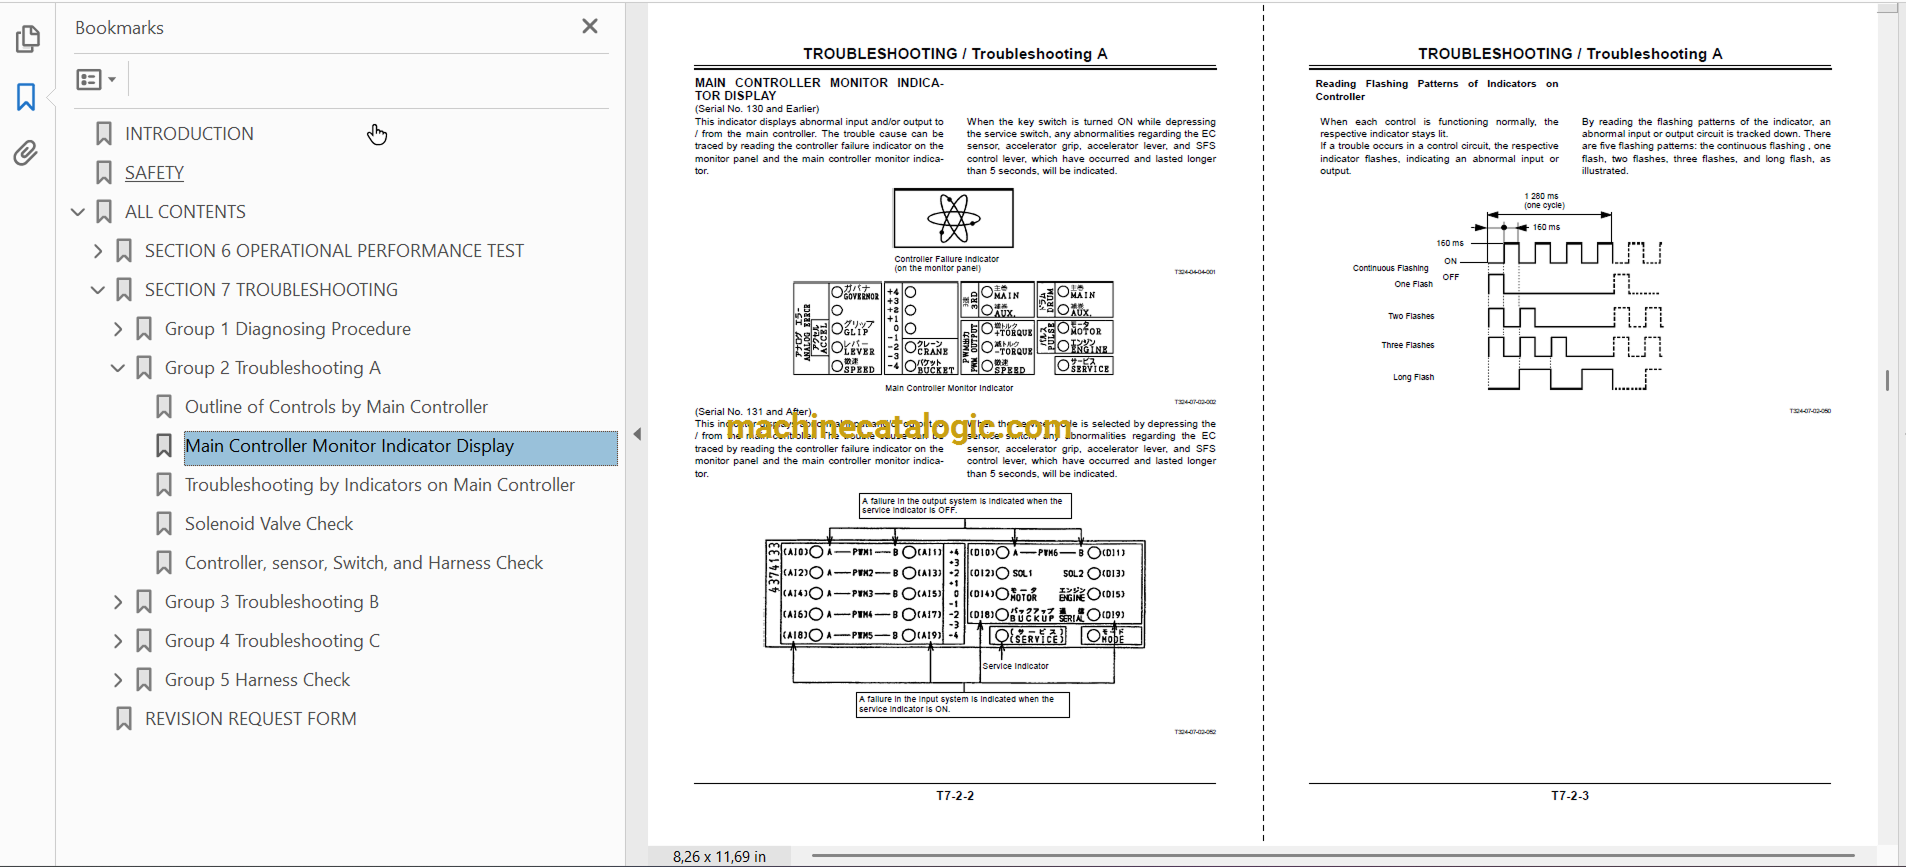The image size is (1906, 867).
Task: Click page number T7-2-3 on right page
Action: [x=1570, y=796]
